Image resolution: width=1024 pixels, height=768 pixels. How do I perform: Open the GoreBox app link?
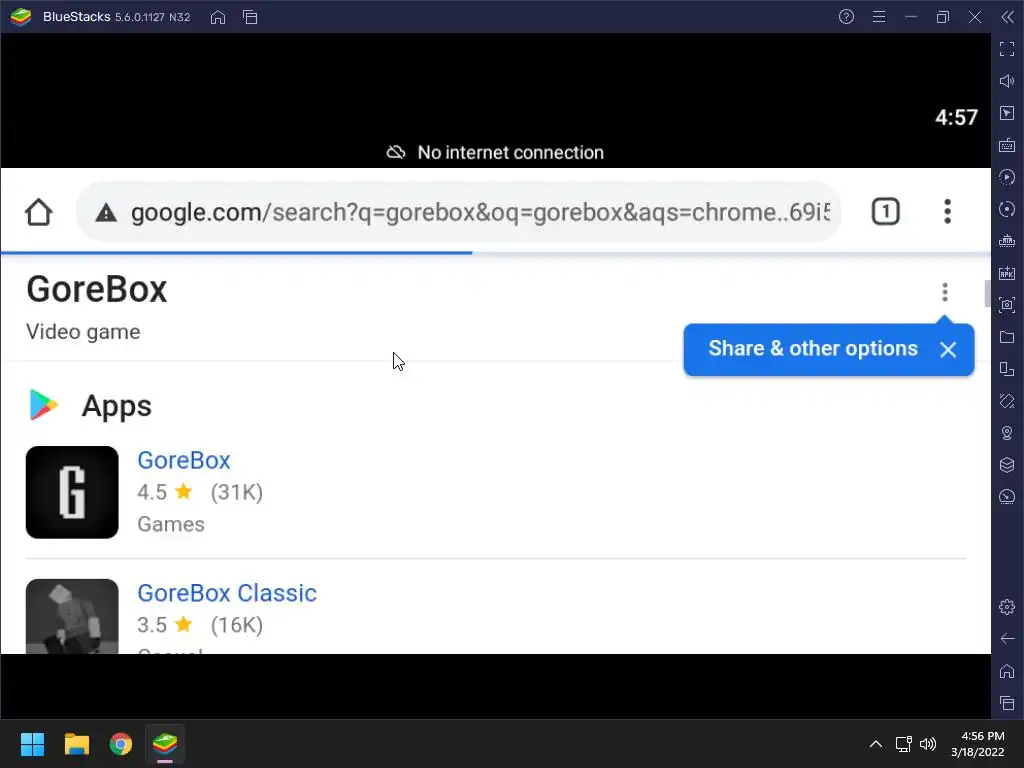pyautogui.click(x=184, y=460)
